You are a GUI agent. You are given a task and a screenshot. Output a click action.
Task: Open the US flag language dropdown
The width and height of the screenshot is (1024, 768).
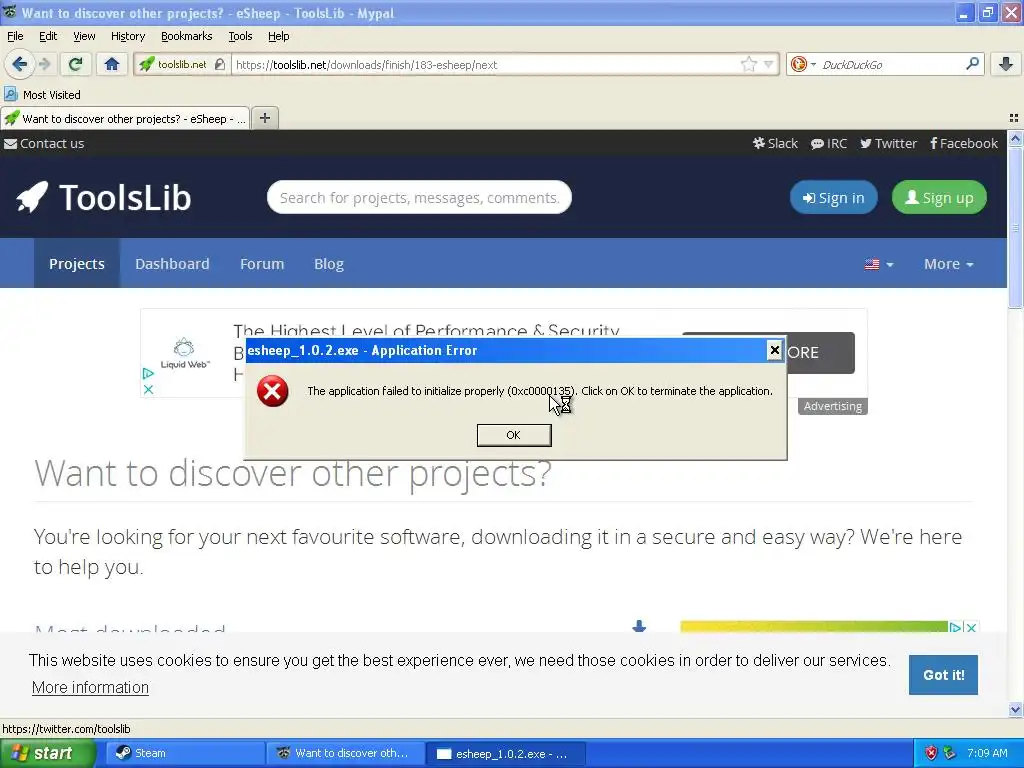point(879,264)
